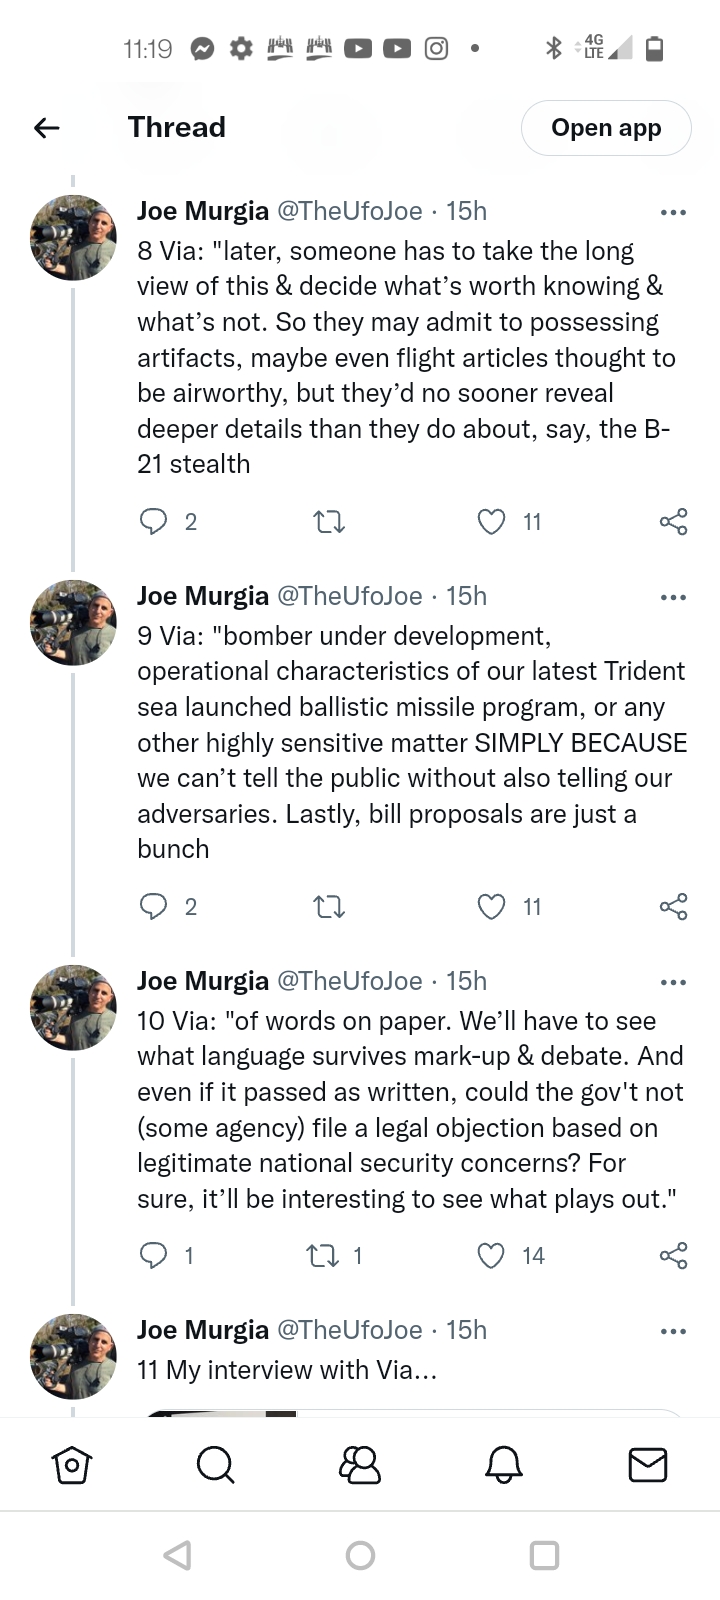Like the tweet starting with 9 Via
This screenshot has width=720, height=1600.
pos(491,907)
